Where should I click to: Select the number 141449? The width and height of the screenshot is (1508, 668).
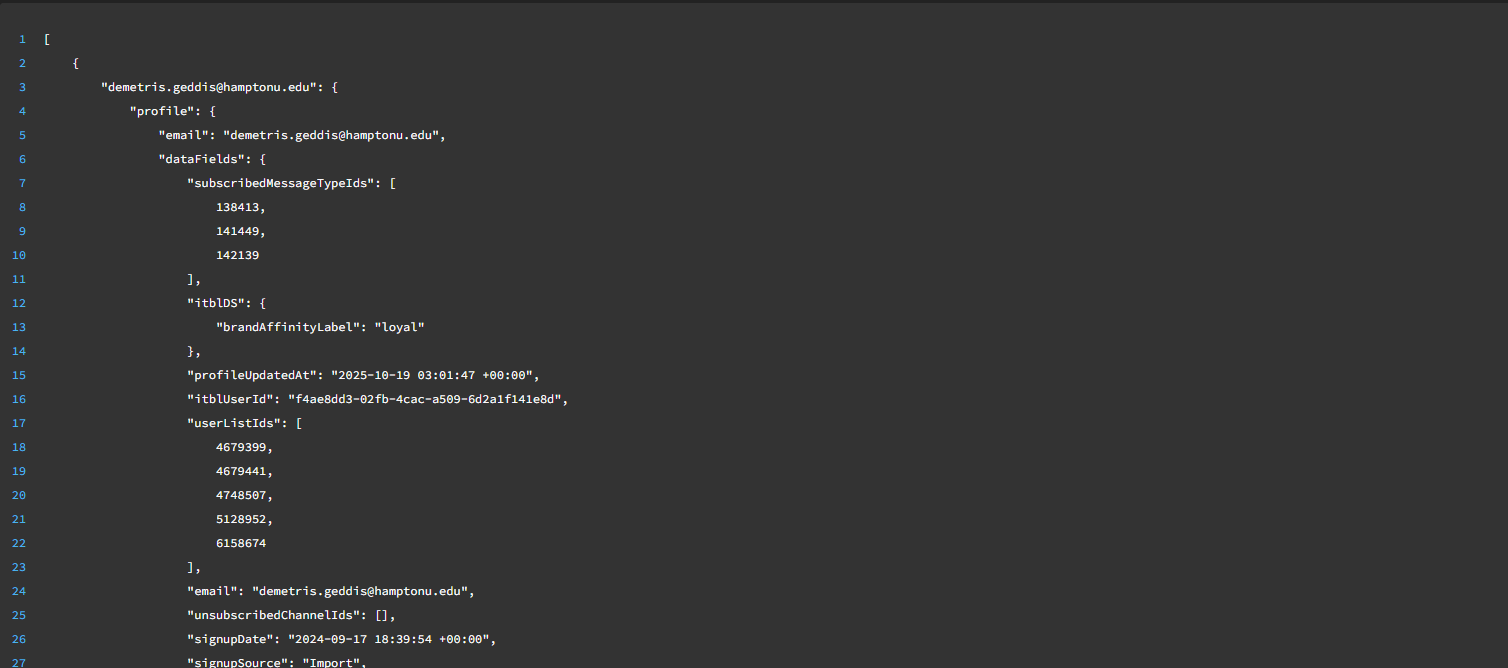coord(238,231)
